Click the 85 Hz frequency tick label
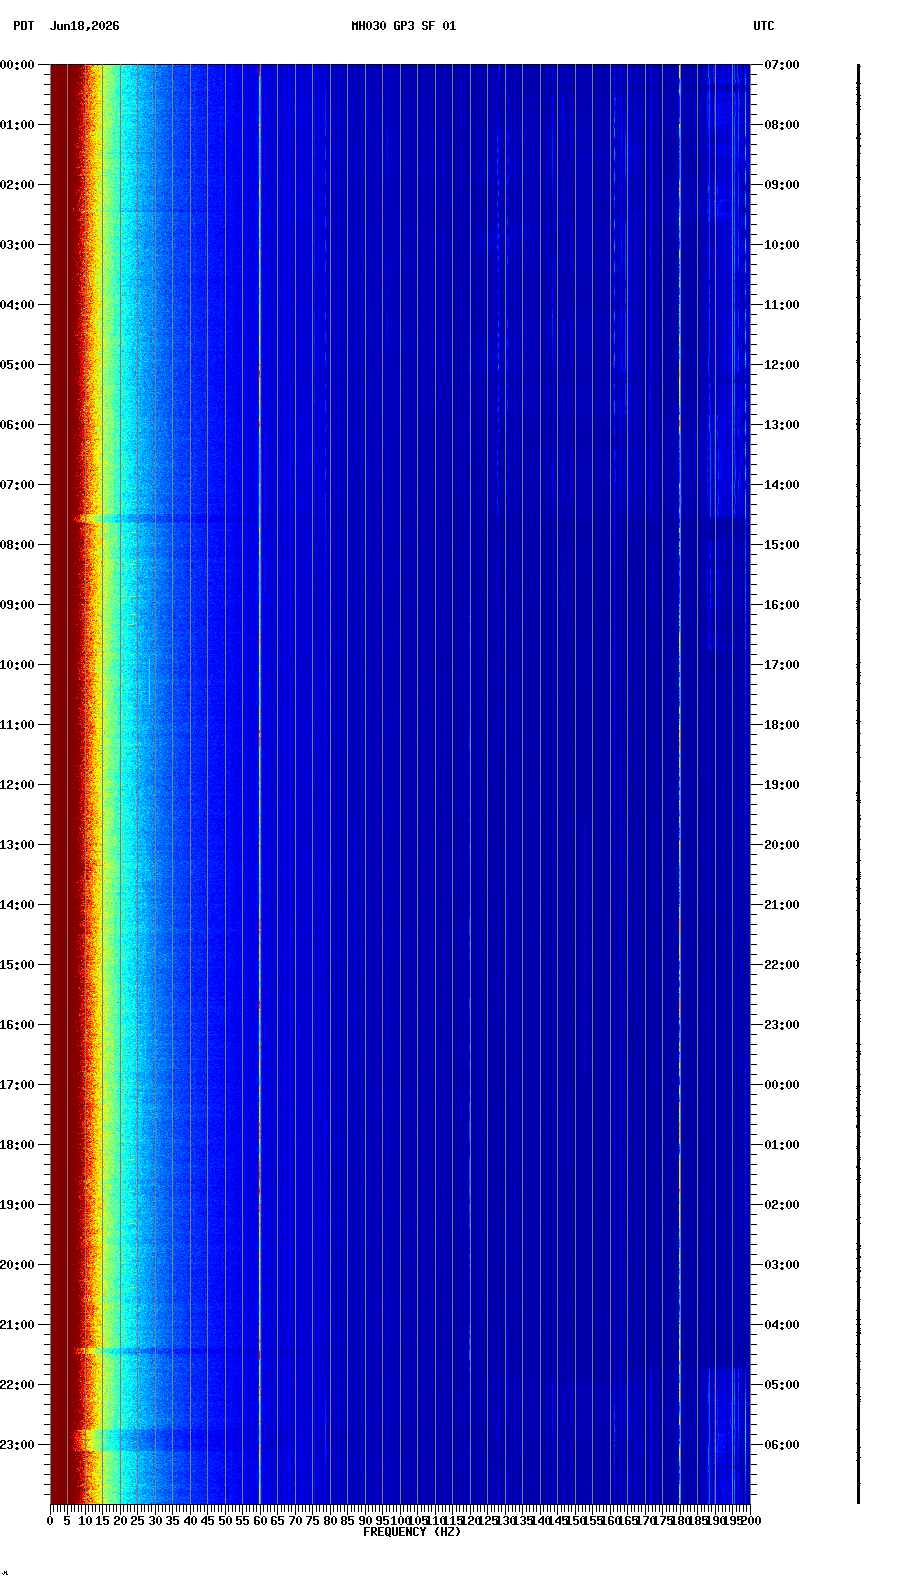This screenshot has height=1584, width=902. tap(347, 1521)
